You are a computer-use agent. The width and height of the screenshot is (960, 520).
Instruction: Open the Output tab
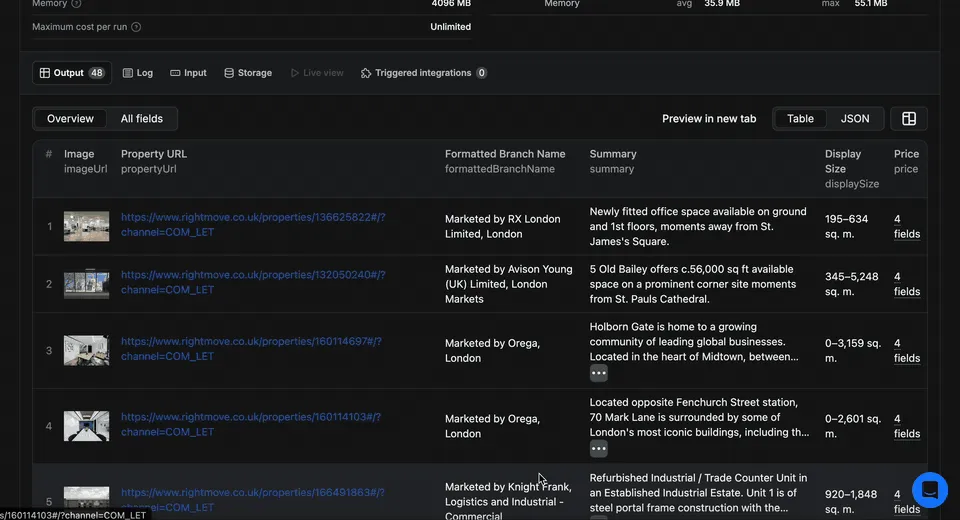tap(70, 73)
